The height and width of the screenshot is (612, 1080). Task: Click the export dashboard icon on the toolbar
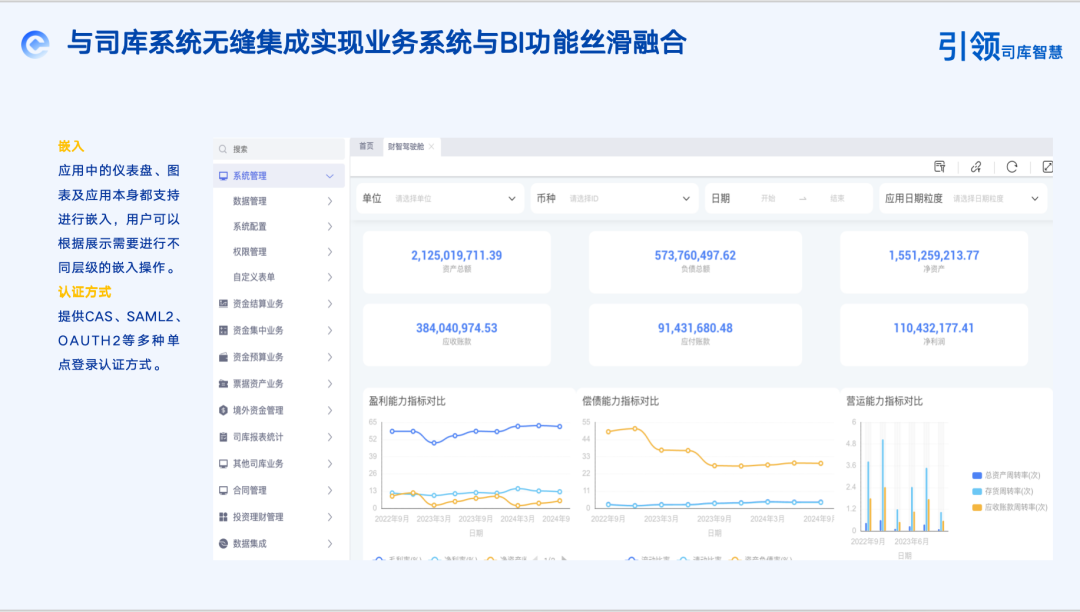point(940,168)
